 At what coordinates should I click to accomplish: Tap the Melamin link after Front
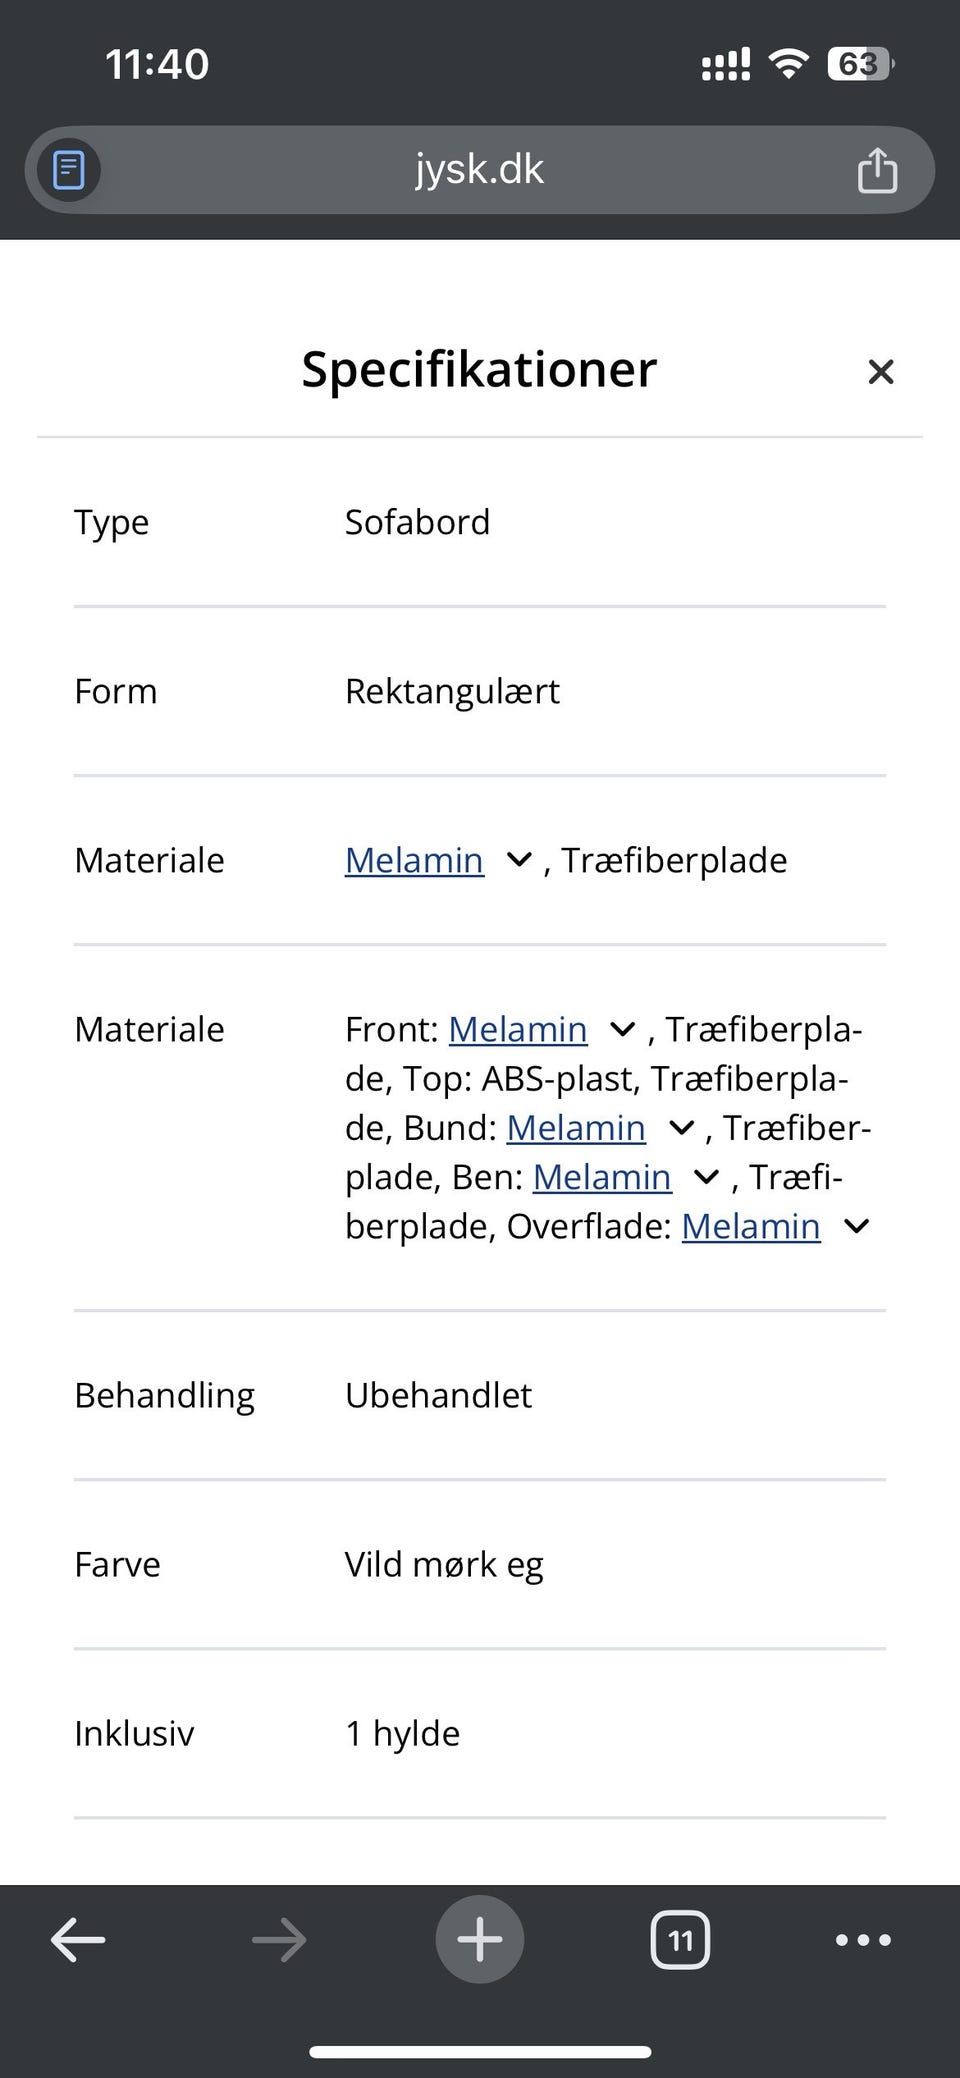pos(518,1029)
